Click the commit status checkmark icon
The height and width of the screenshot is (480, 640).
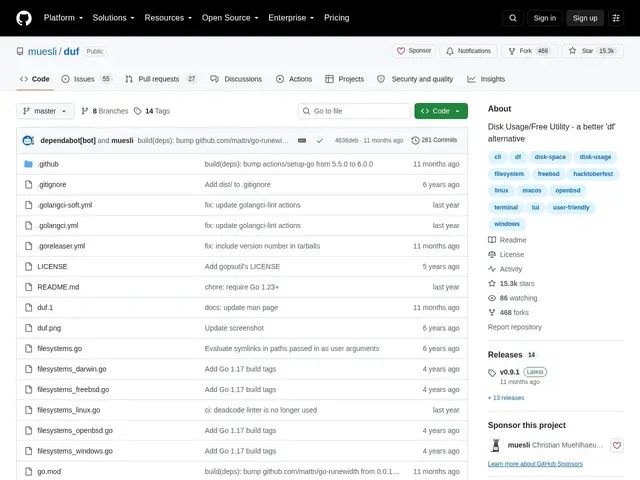click(320, 140)
